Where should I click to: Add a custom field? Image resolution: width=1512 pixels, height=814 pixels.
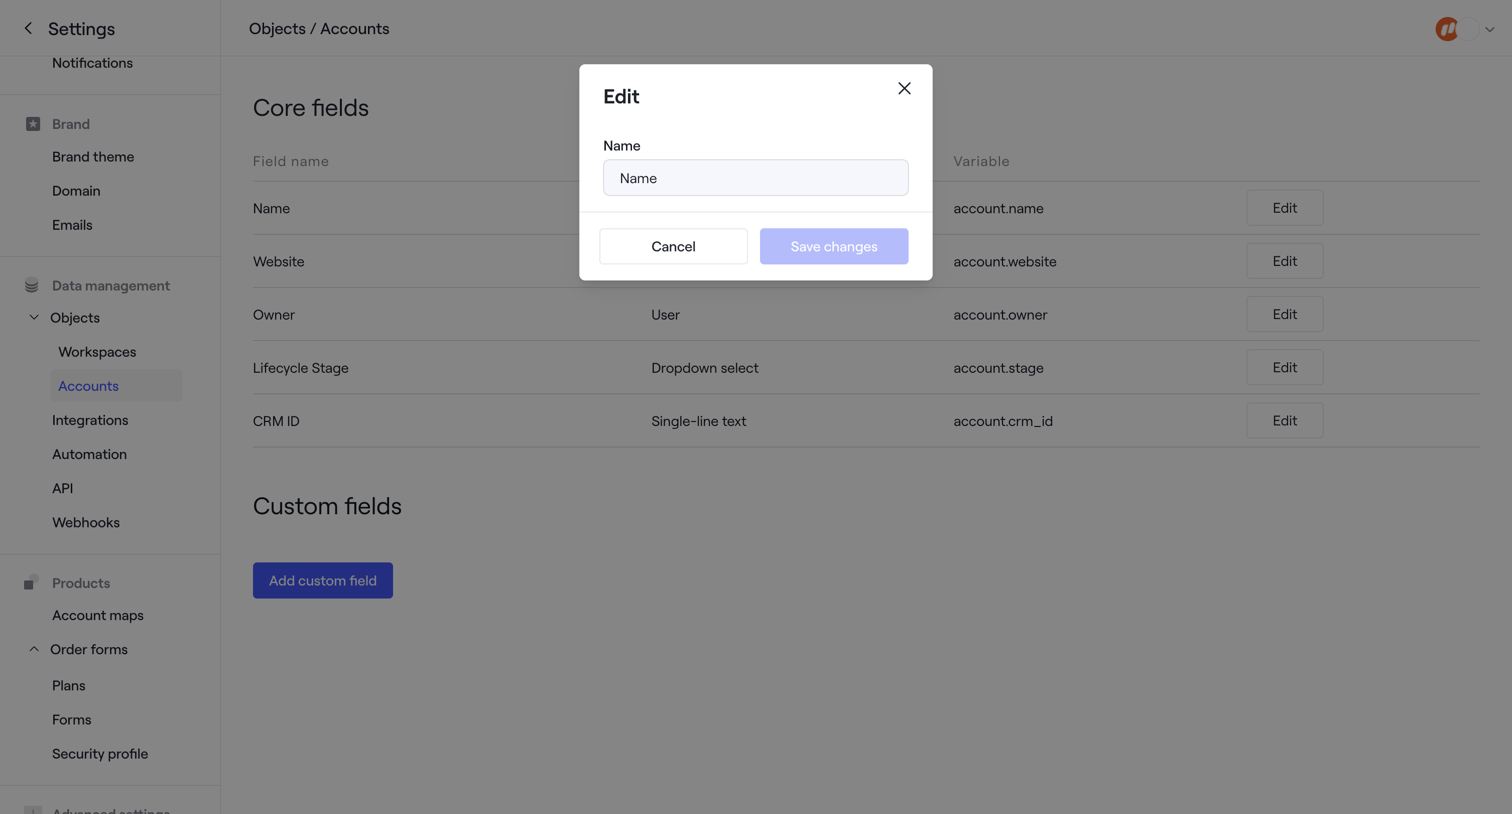pyautogui.click(x=323, y=580)
